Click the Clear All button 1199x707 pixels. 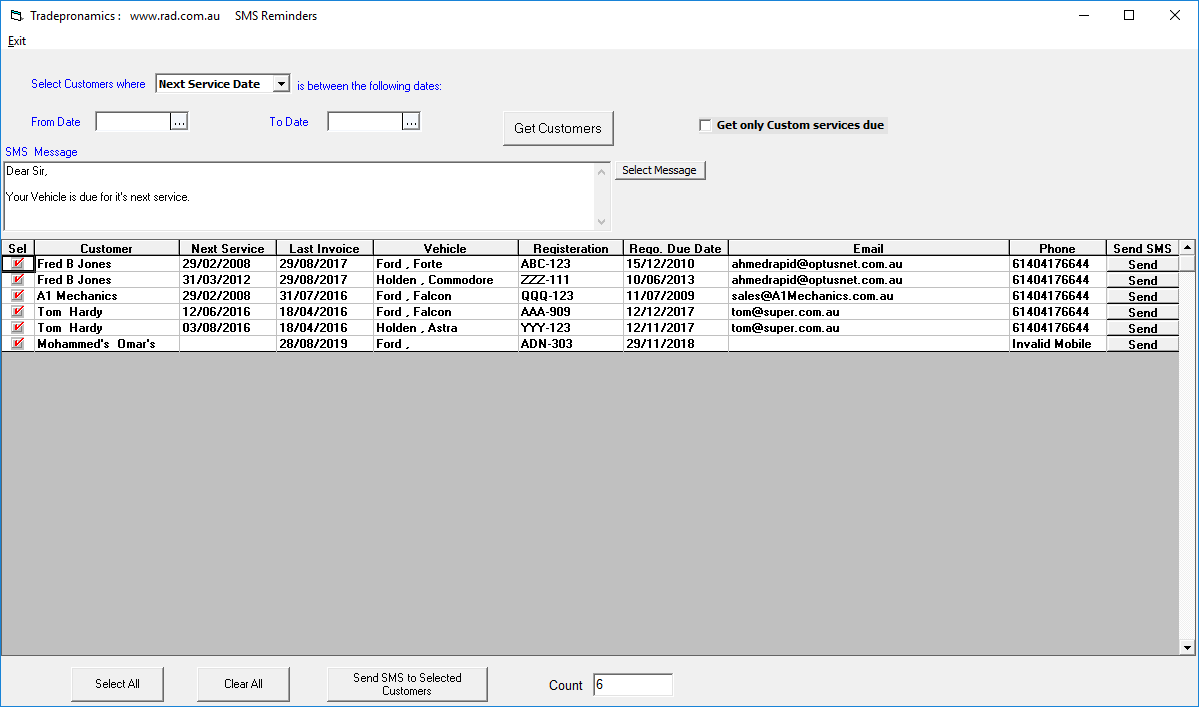(x=243, y=684)
